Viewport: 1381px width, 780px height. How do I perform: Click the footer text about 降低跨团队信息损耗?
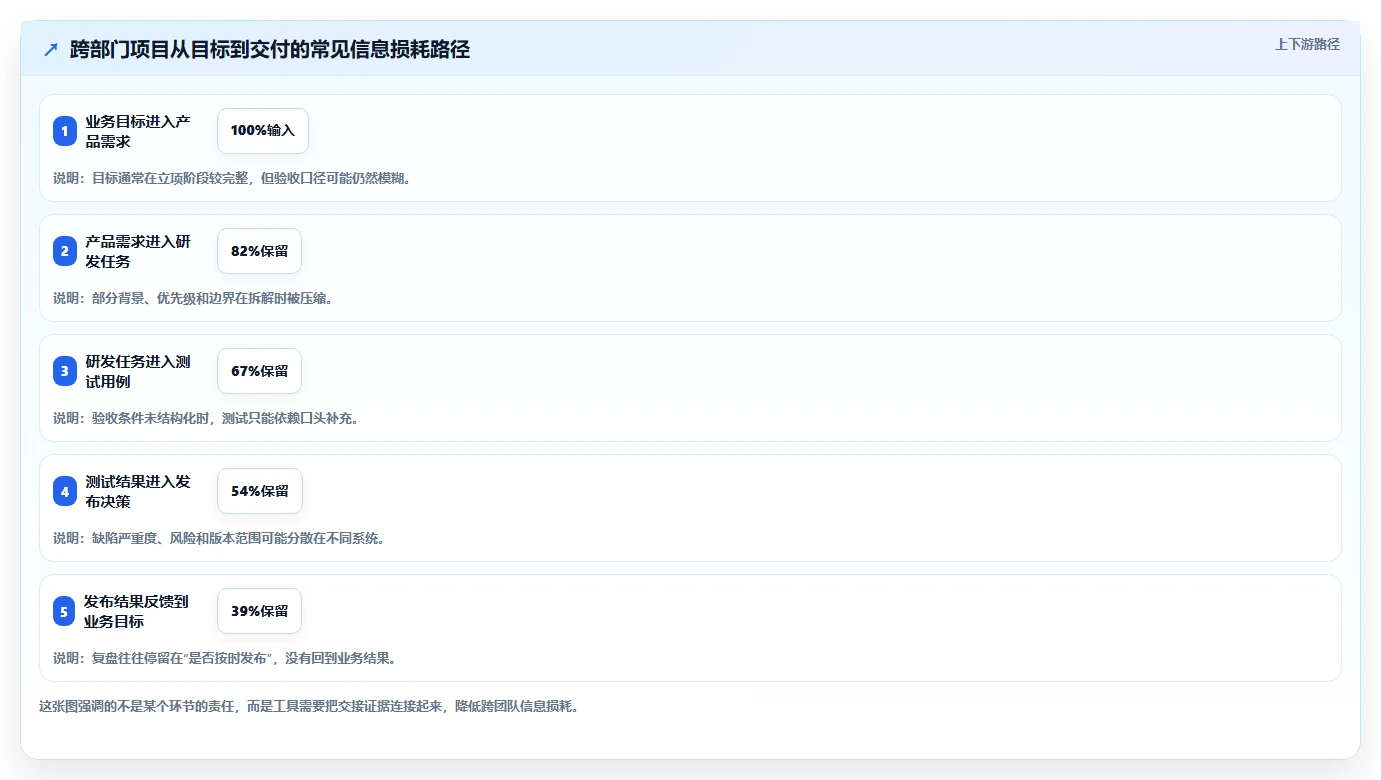309,706
